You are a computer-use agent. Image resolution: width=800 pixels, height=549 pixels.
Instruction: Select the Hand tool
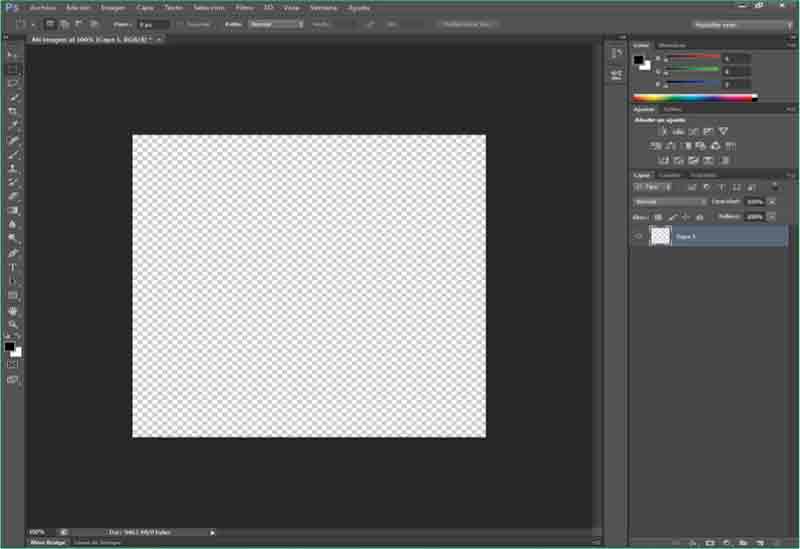click(13, 310)
